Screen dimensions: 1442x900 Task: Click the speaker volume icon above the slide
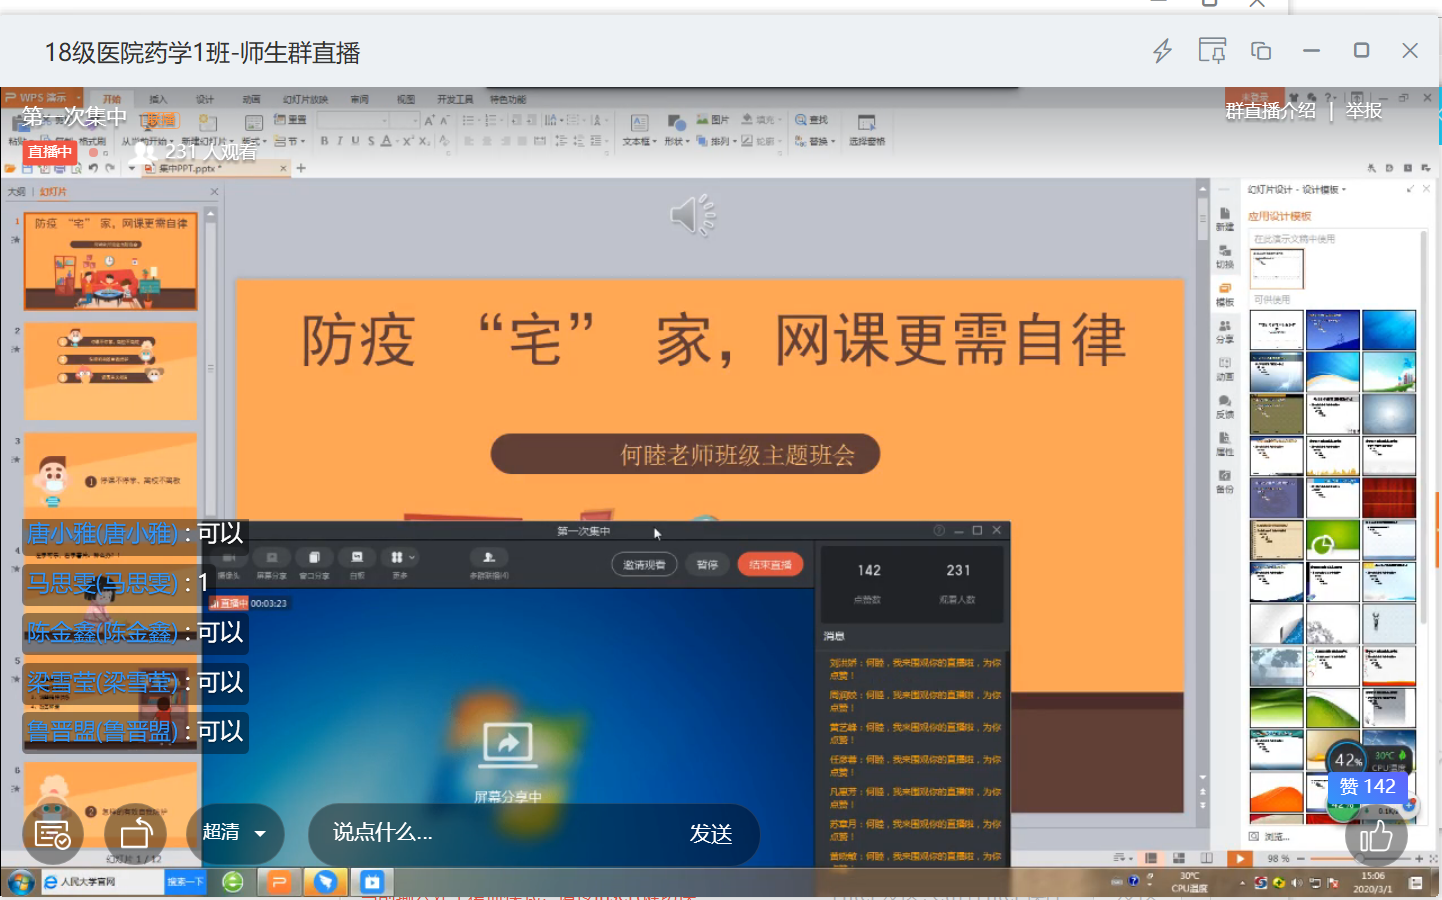coord(693,215)
